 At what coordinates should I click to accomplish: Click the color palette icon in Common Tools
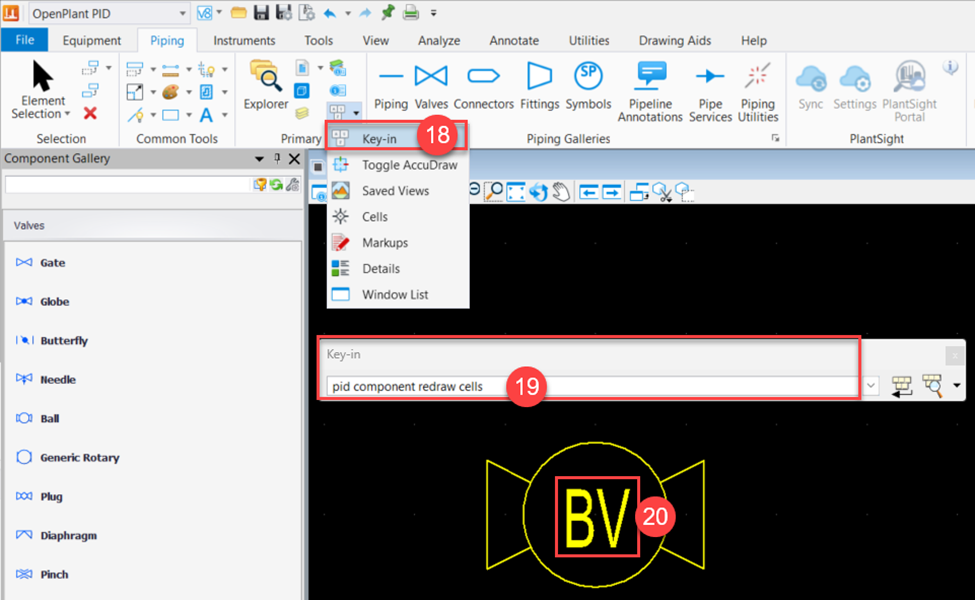pos(170,92)
